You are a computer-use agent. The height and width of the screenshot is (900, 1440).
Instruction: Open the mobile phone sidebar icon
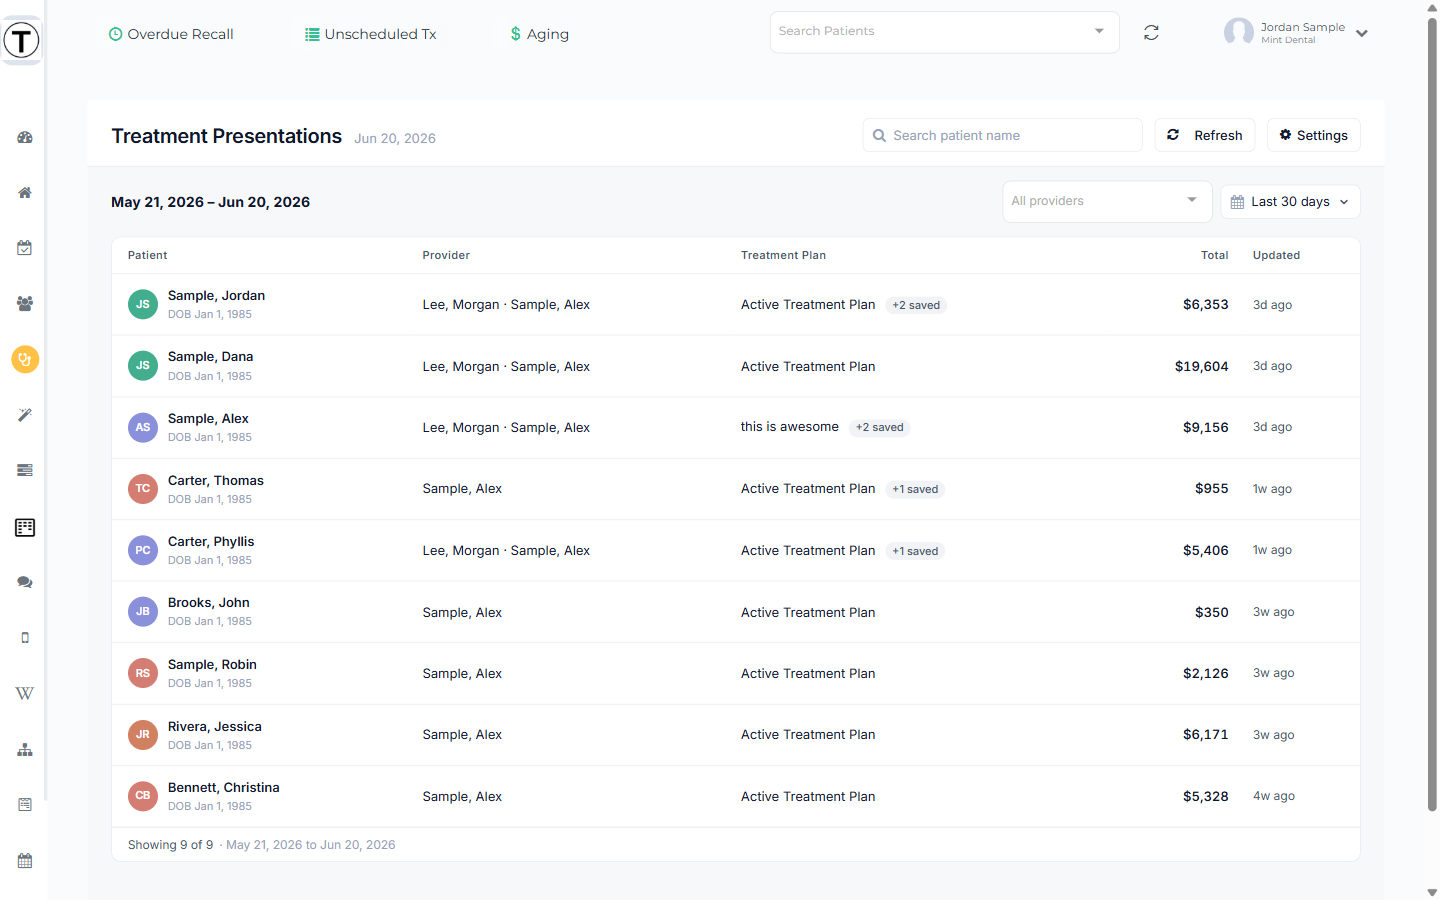[25, 638]
